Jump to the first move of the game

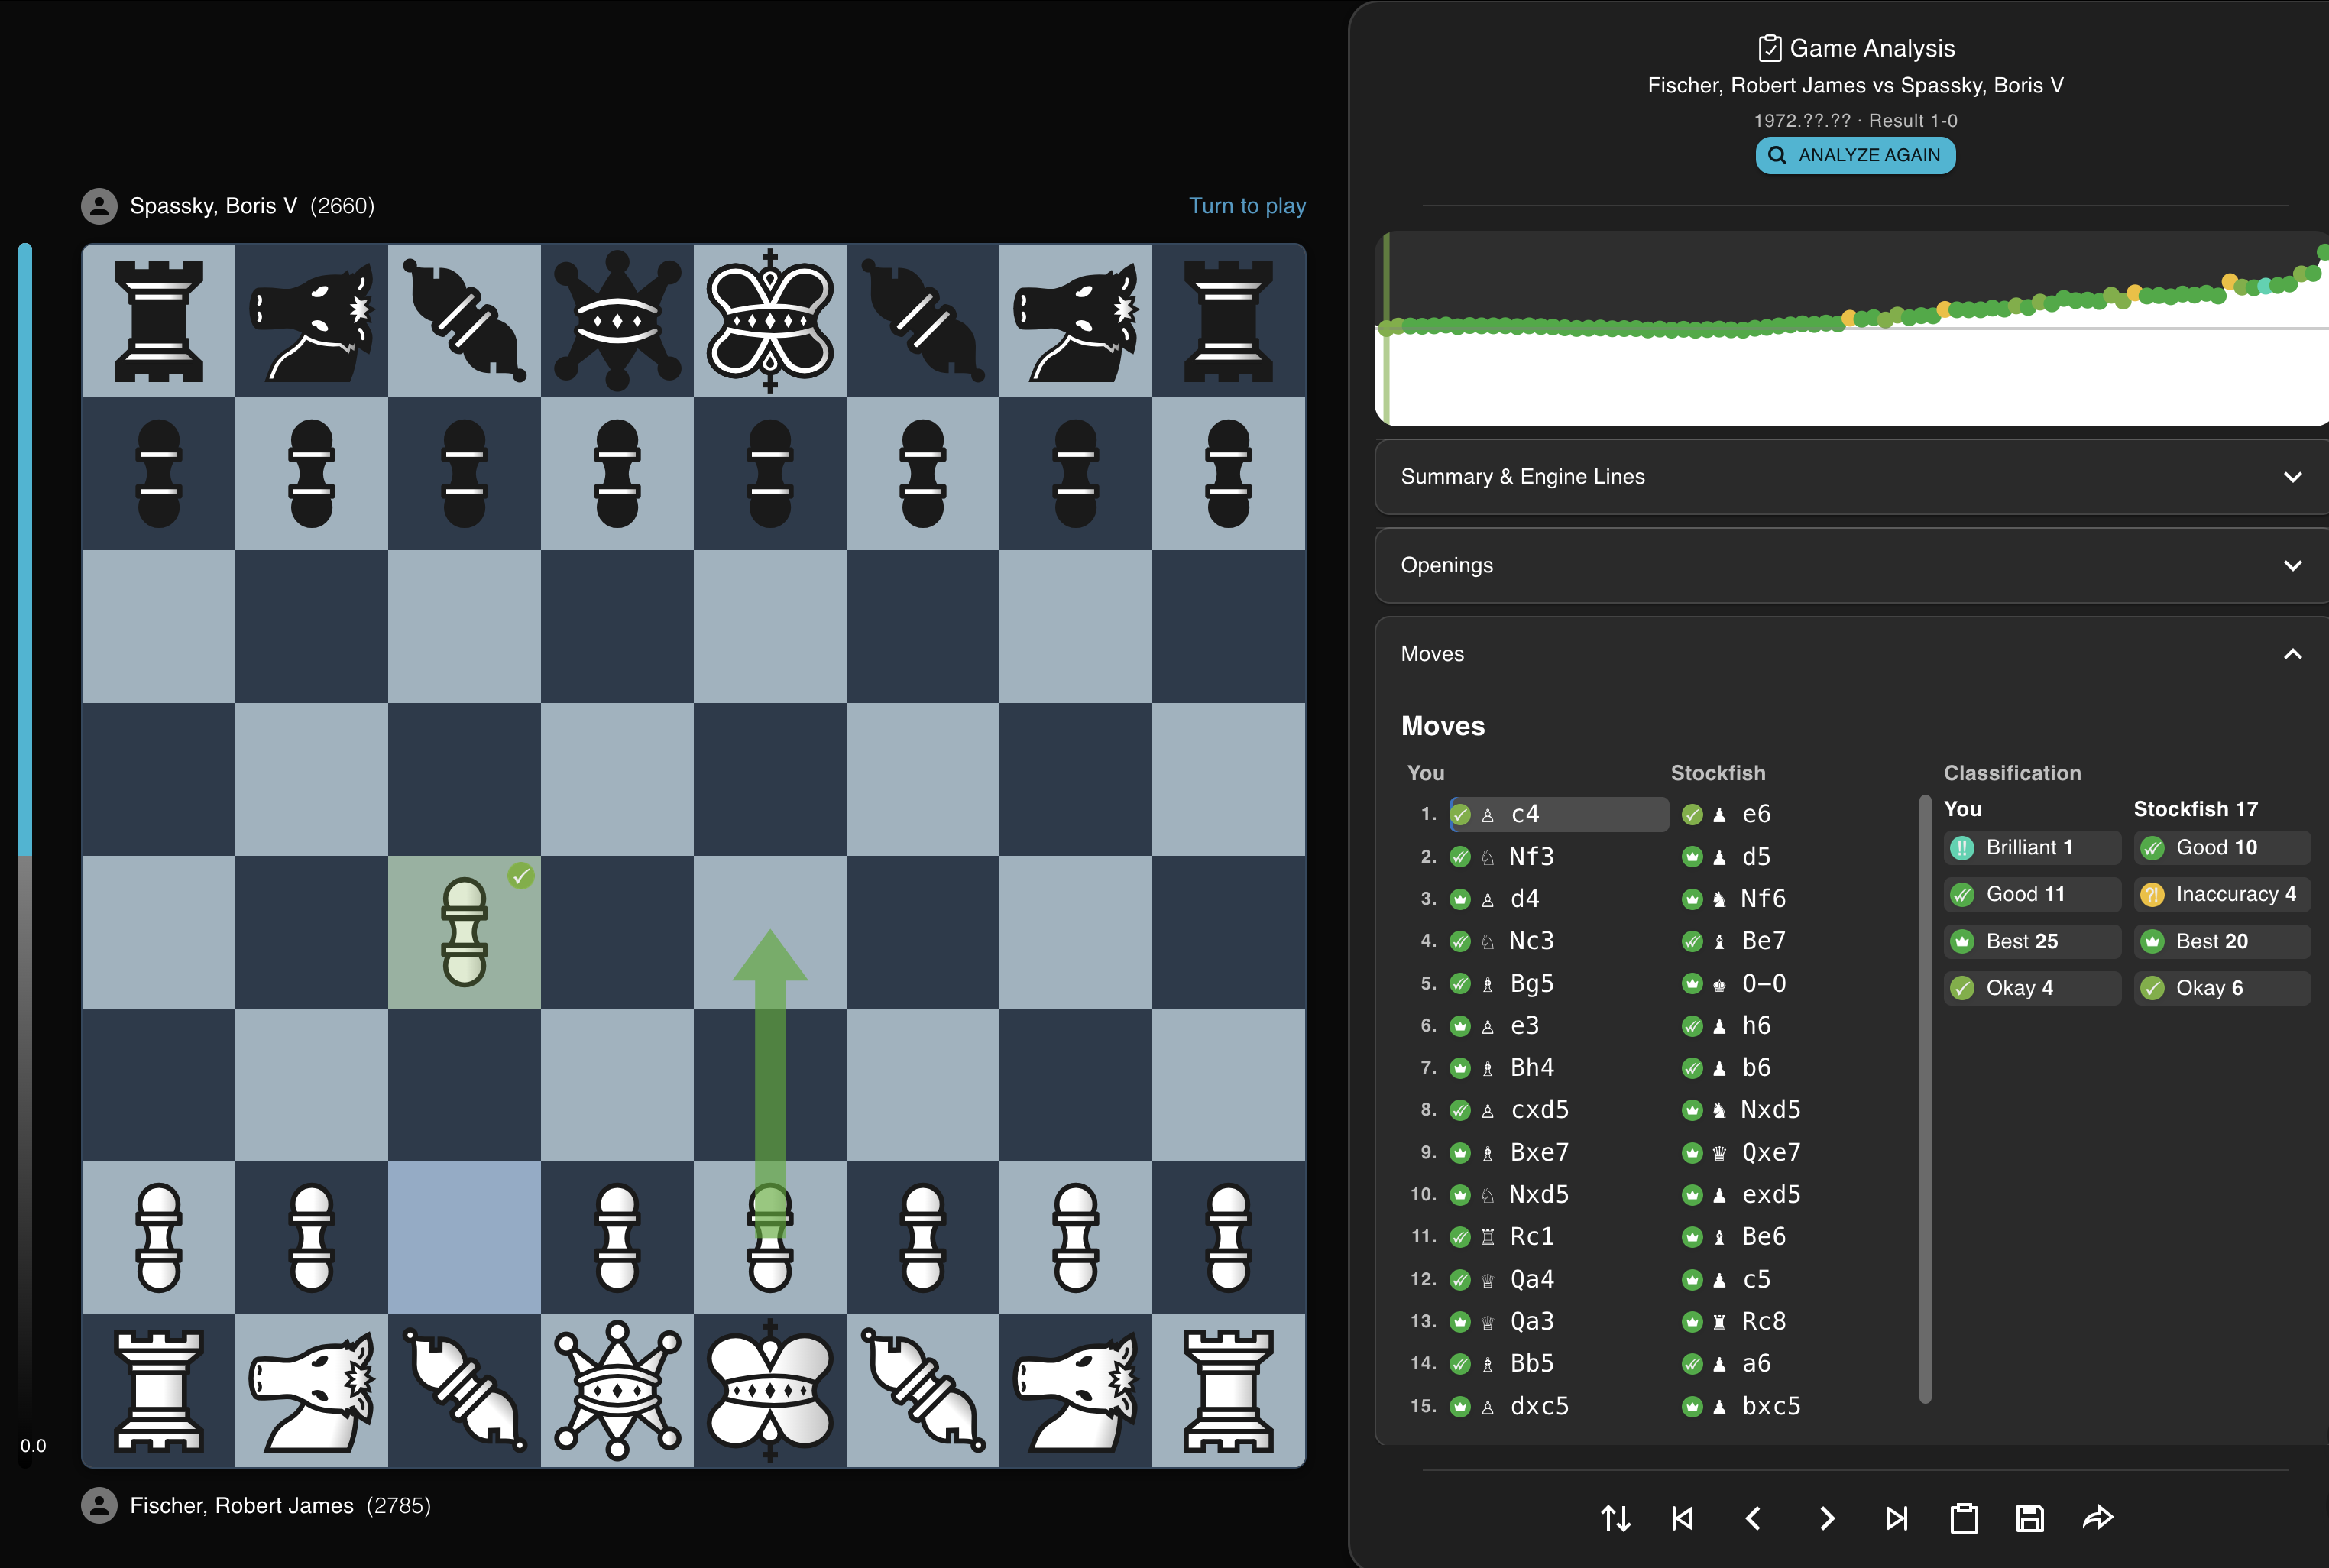1683,1517
